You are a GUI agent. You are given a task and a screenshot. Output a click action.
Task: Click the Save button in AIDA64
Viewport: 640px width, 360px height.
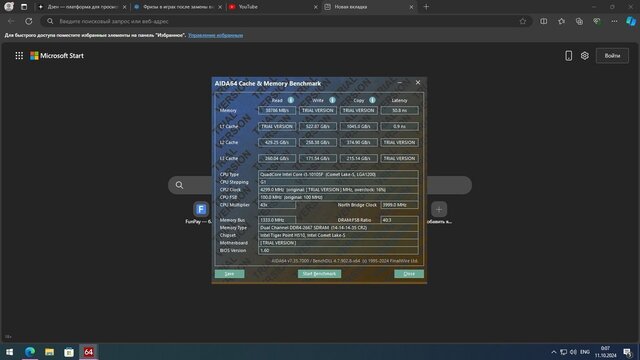pyautogui.click(x=229, y=273)
